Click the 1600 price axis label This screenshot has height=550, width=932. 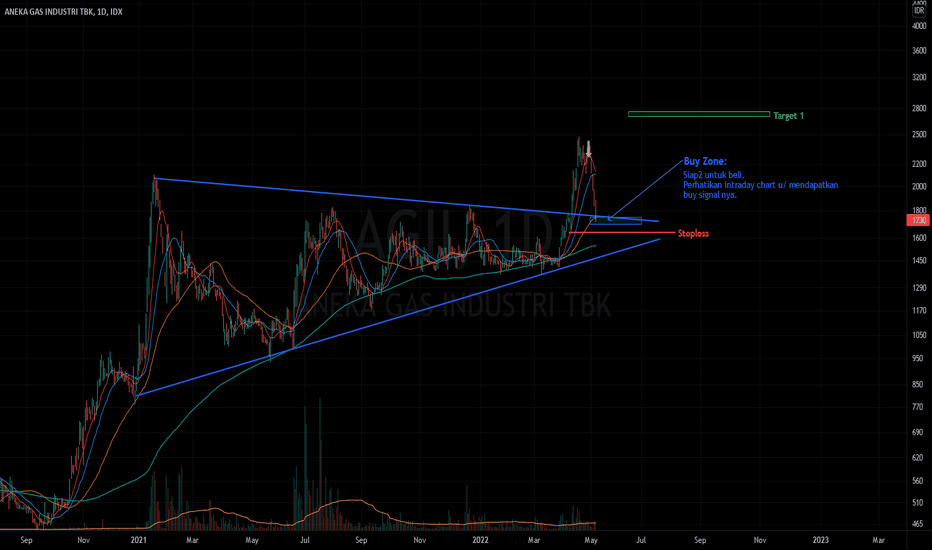(x=919, y=237)
